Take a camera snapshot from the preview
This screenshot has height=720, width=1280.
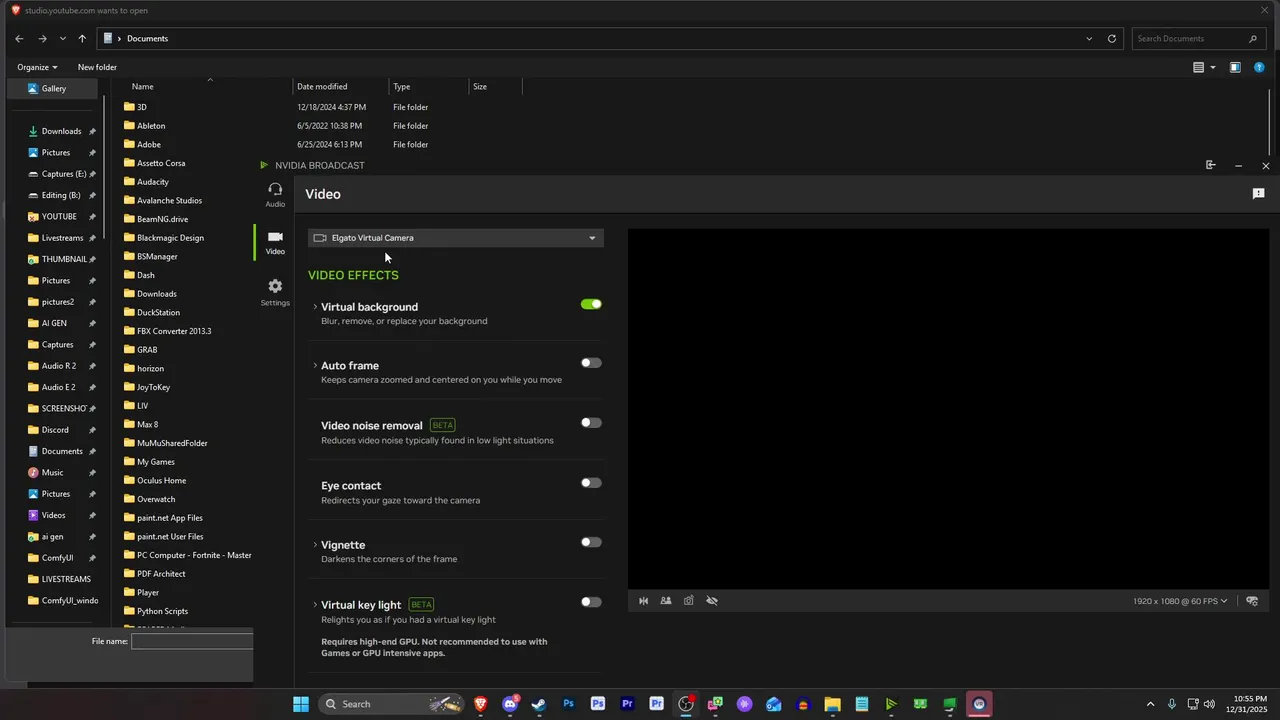(689, 601)
